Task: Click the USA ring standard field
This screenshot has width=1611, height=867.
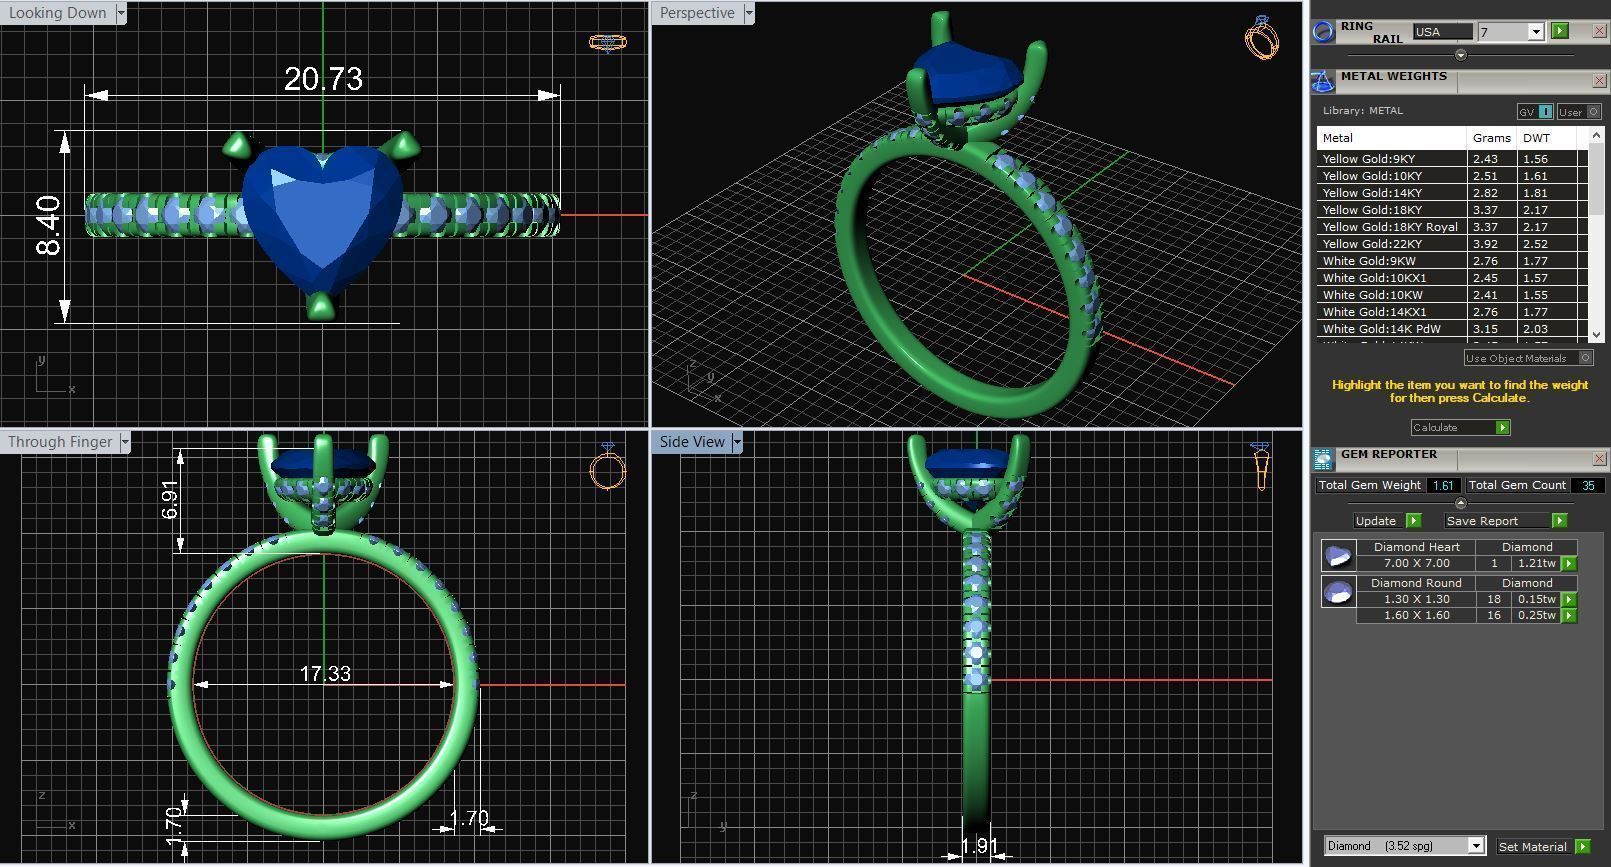Action: point(1442,32)
